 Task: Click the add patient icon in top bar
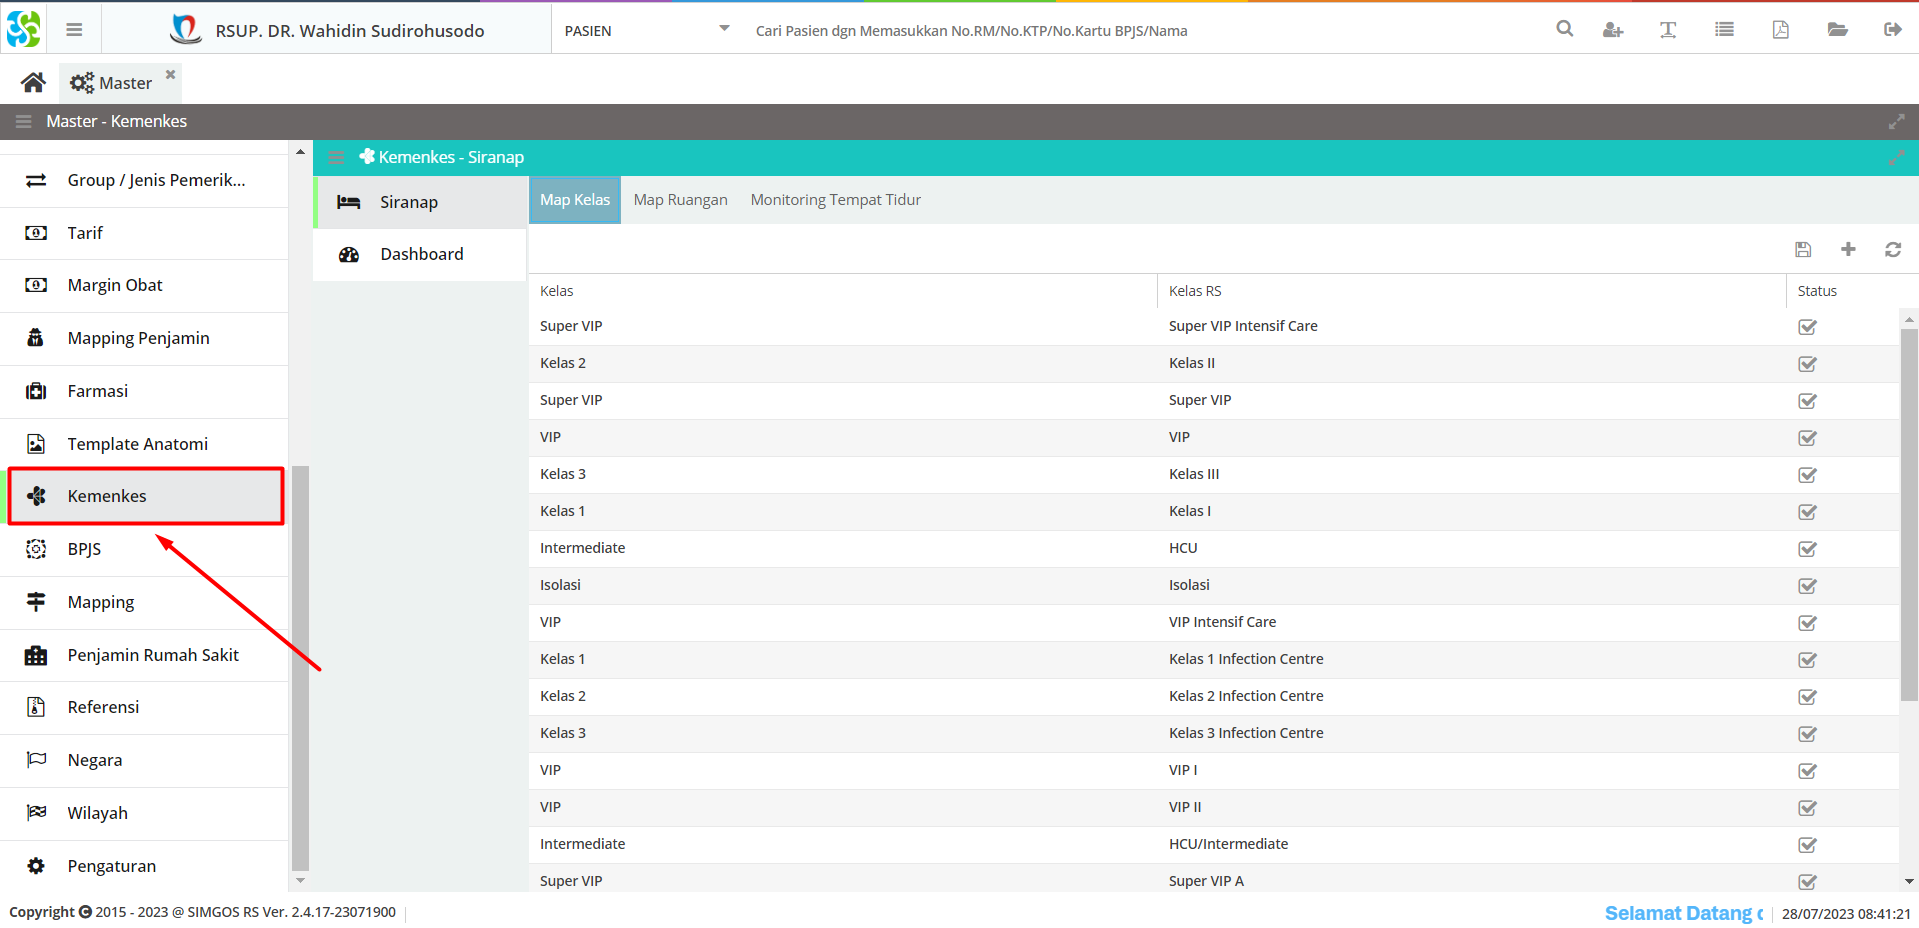pyautogui.click(x=1612, y=30)
